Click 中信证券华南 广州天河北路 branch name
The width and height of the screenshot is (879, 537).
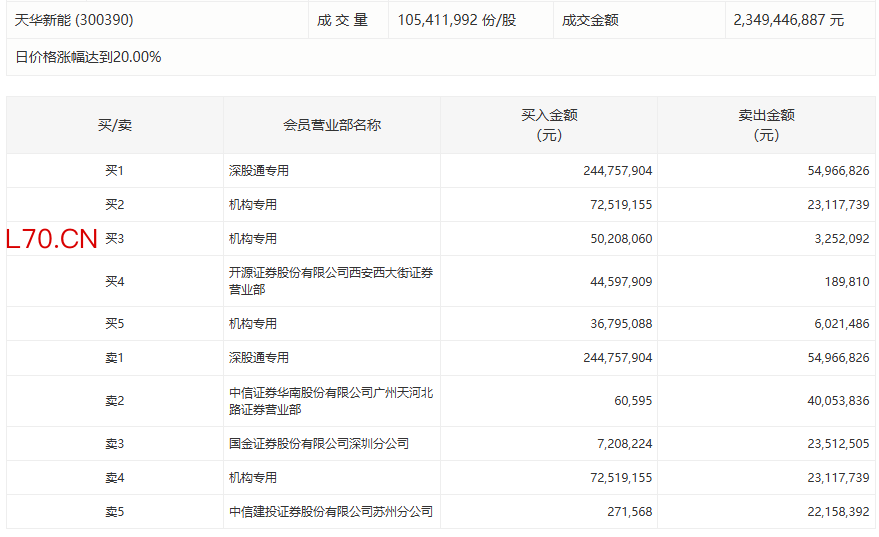[x=330, y=401]
